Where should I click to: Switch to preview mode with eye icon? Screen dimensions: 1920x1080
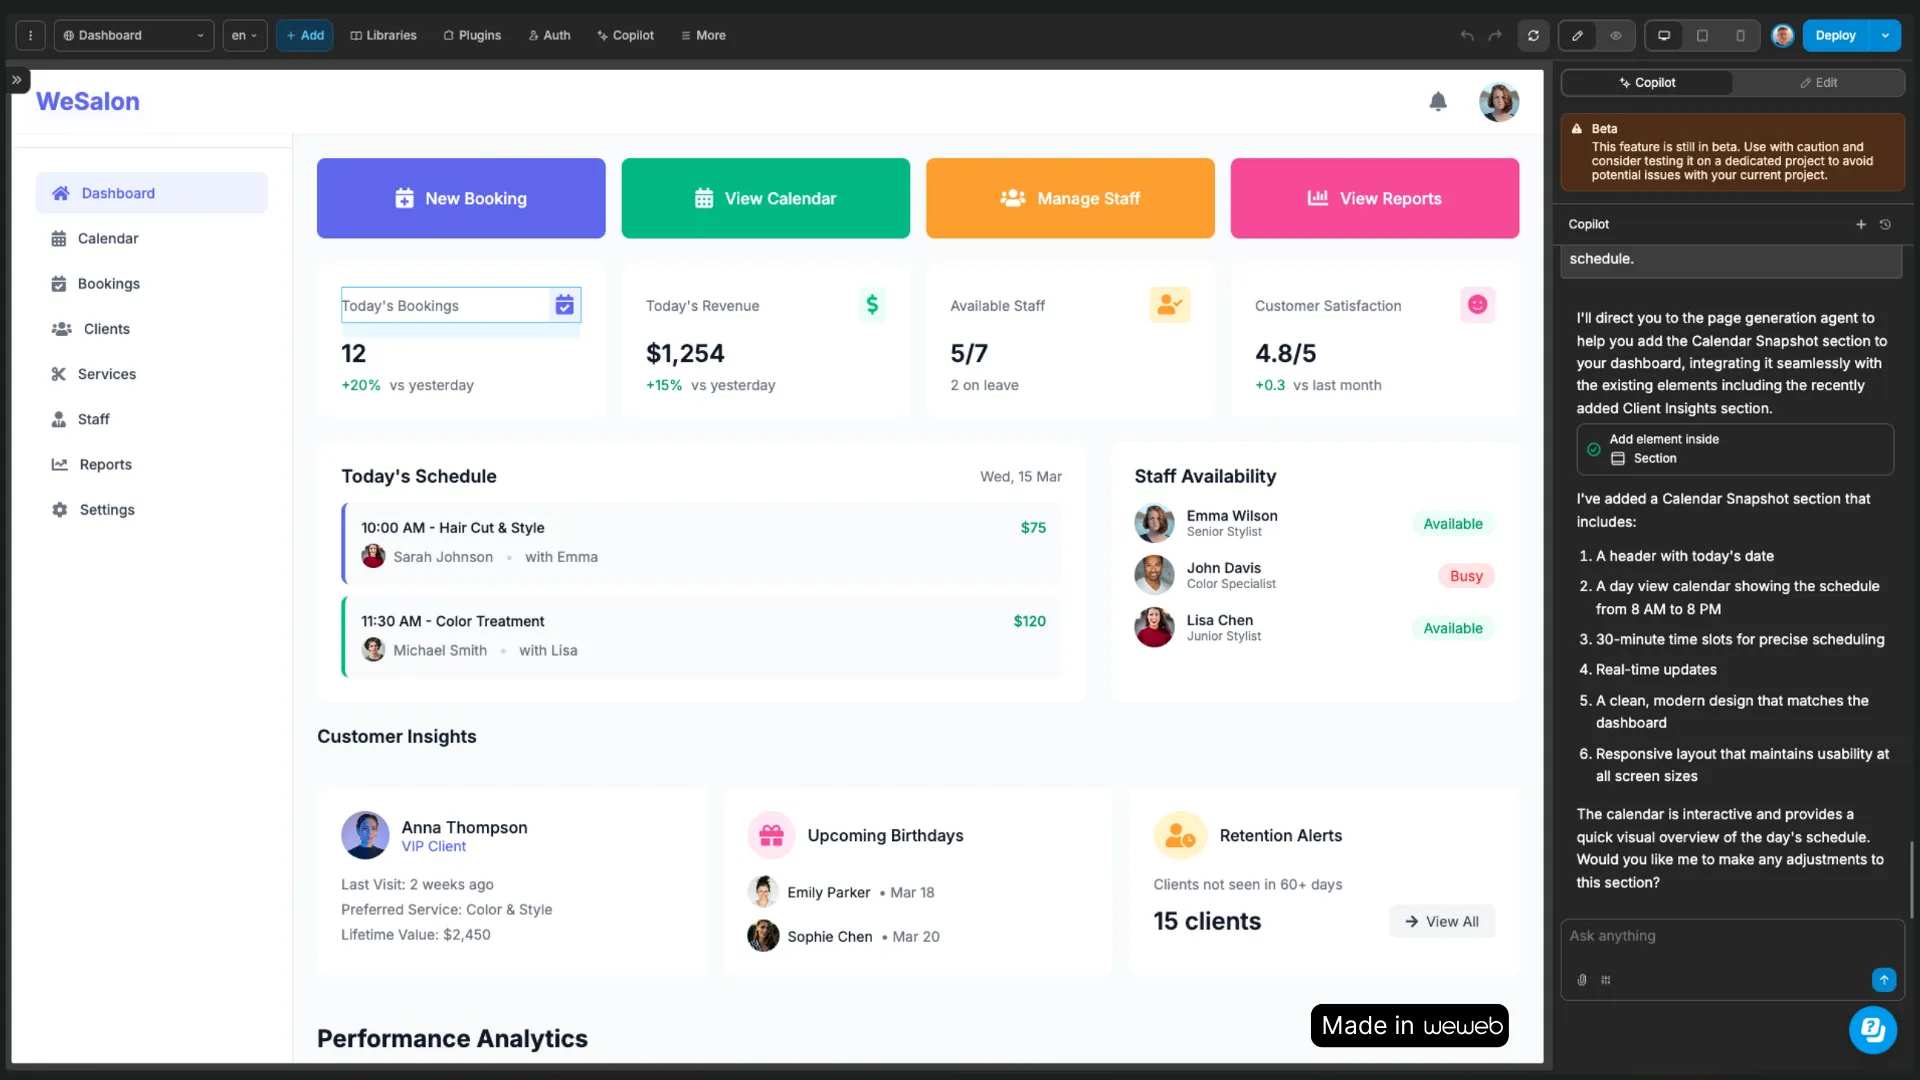pos(1616,35)
